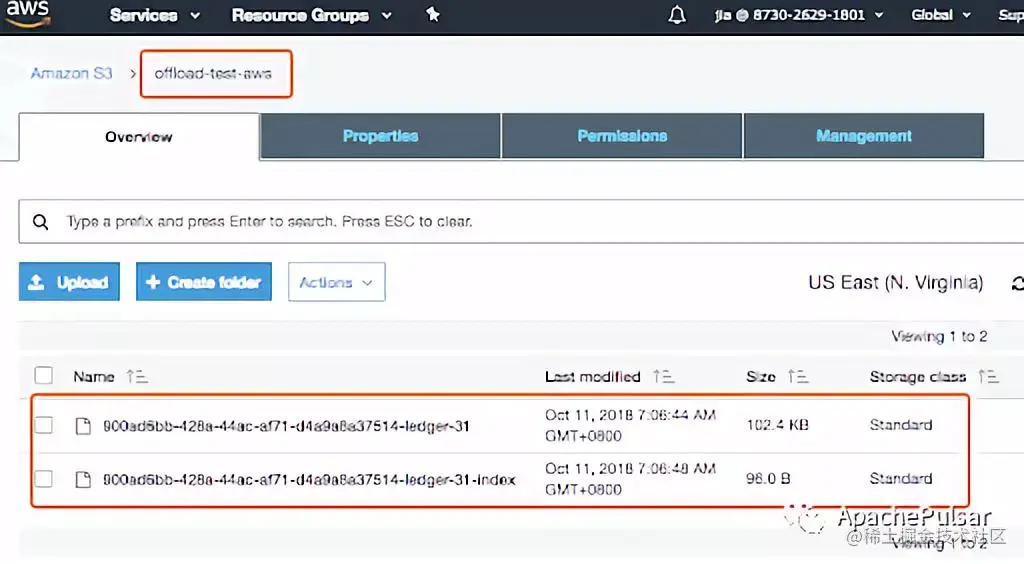1024x564 pixels.
Task: Expand the Global region dropdown
Action: pos(940,15)
